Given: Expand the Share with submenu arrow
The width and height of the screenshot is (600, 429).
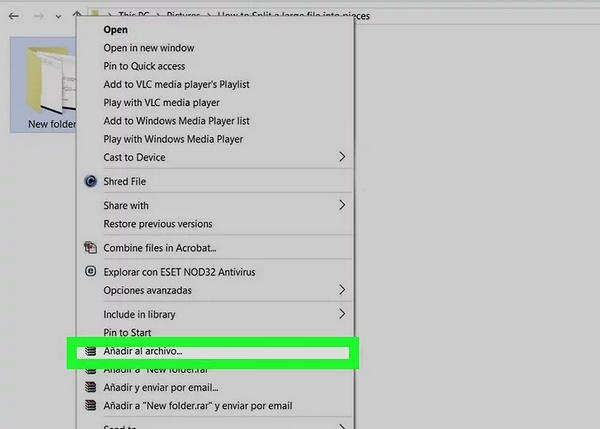Looking at the screenshot, I should click(342, 205).
